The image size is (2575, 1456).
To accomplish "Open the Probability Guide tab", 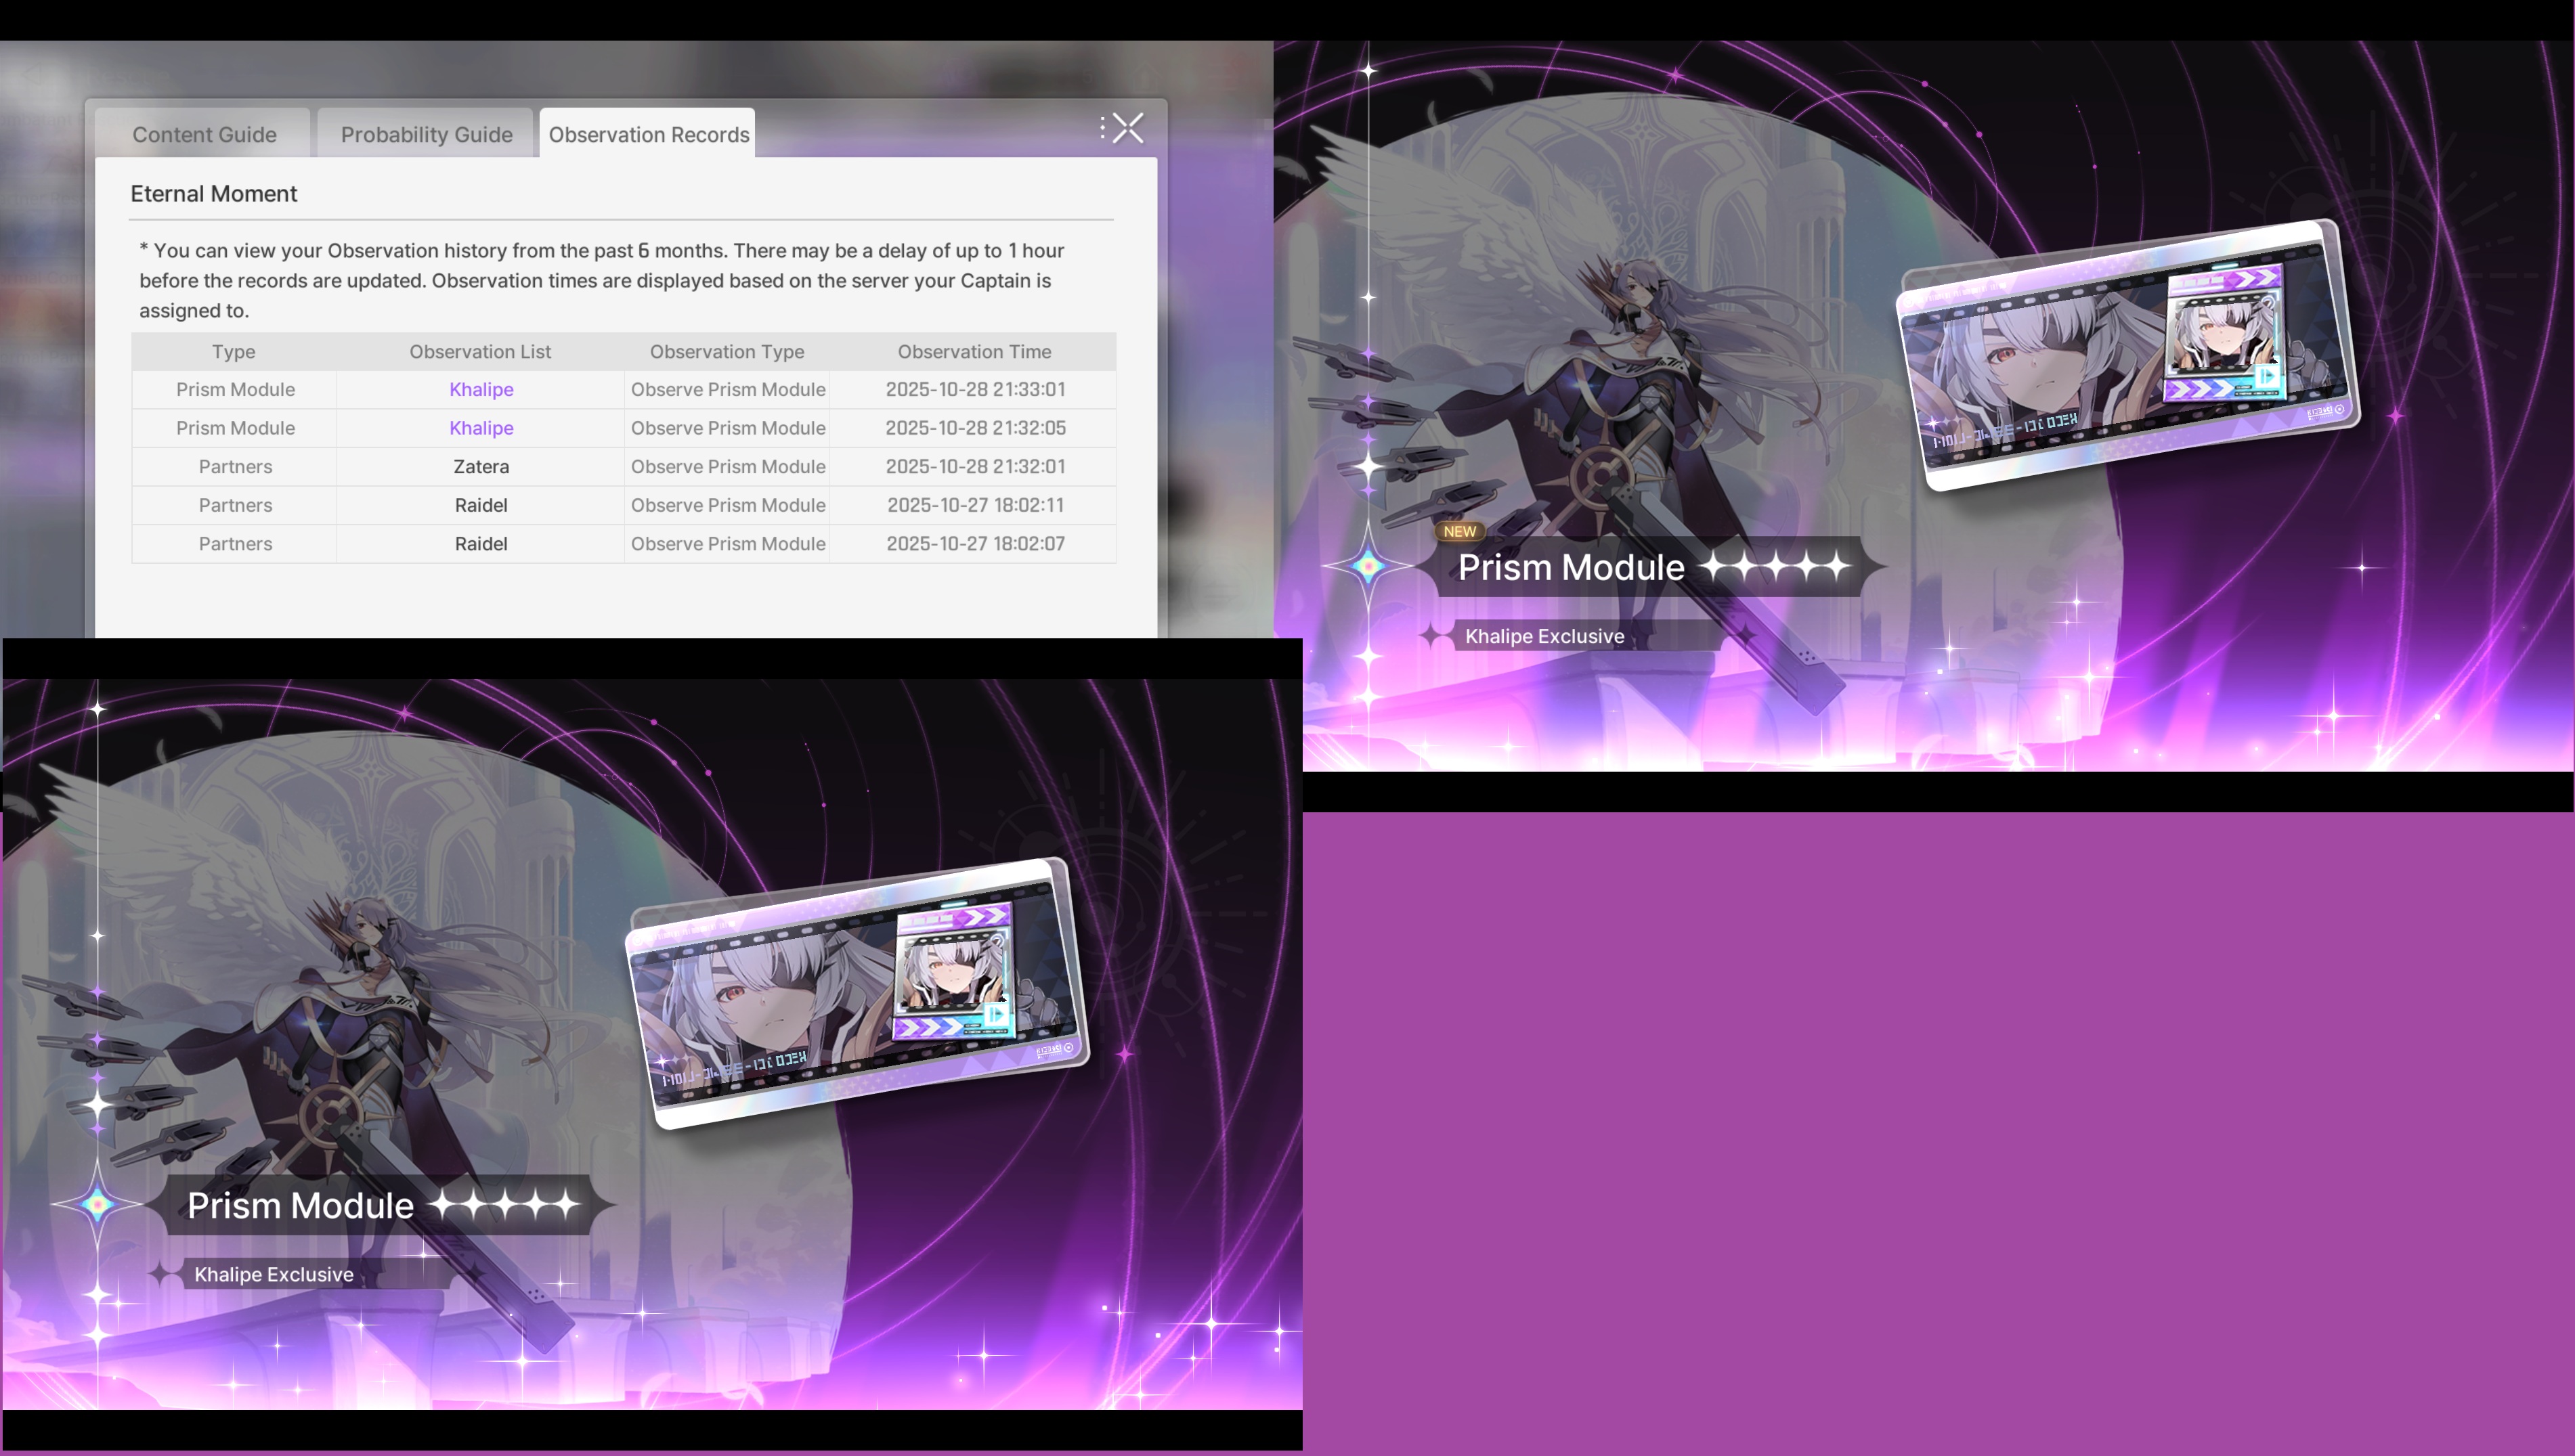I will [426, 134].
